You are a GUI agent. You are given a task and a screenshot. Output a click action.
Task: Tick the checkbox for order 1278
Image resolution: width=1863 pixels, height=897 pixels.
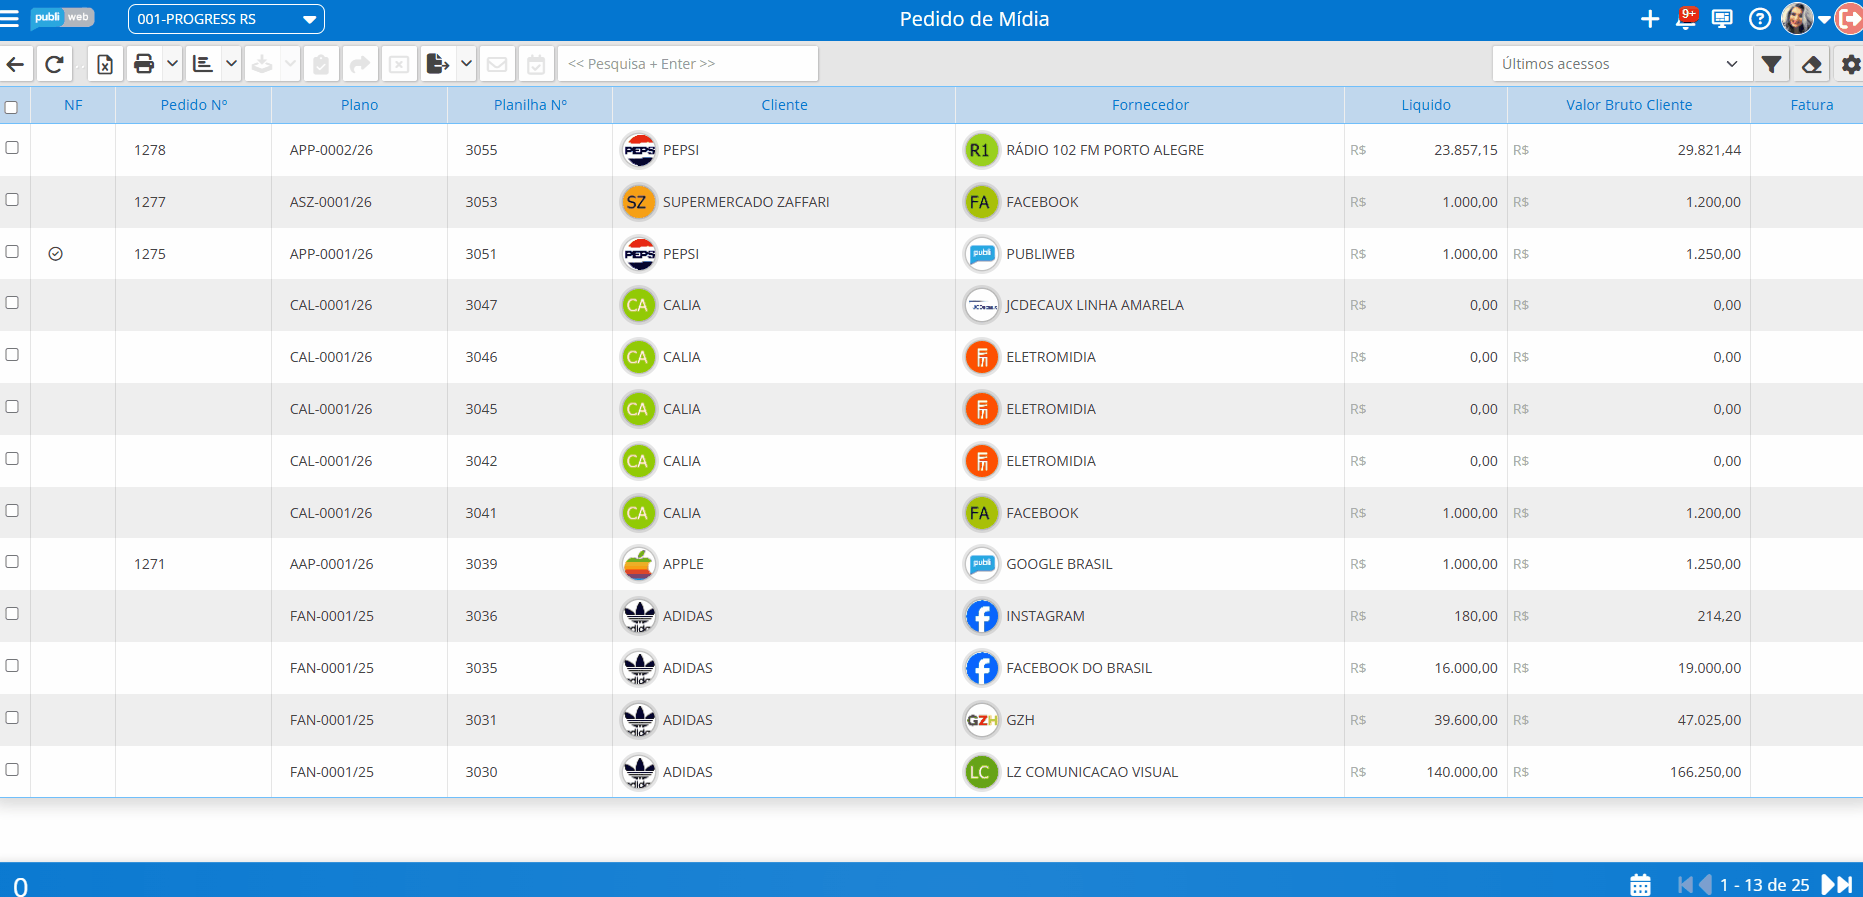(12, 148)
